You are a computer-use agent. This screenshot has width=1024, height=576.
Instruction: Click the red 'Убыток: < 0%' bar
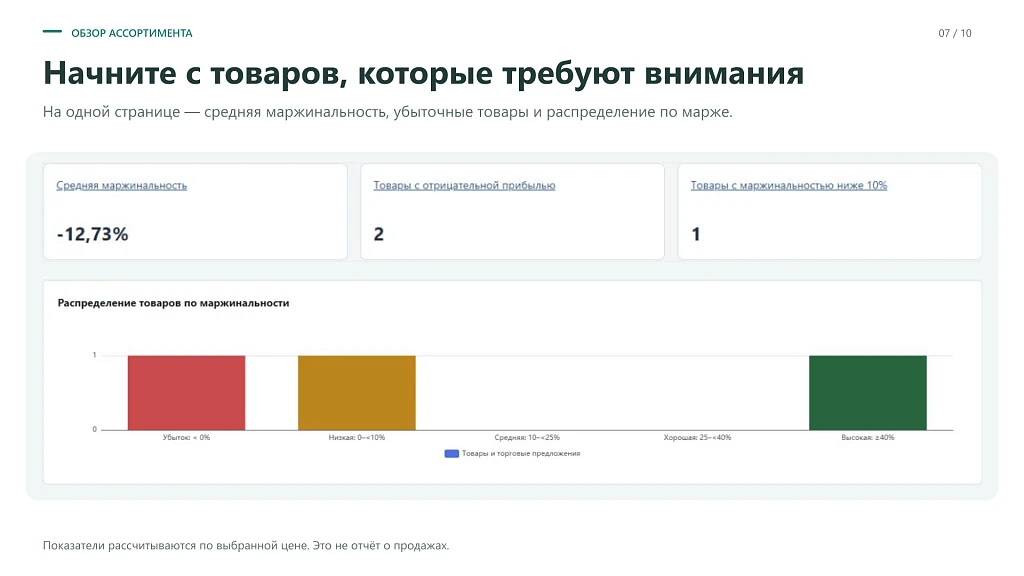coord(187,392)
